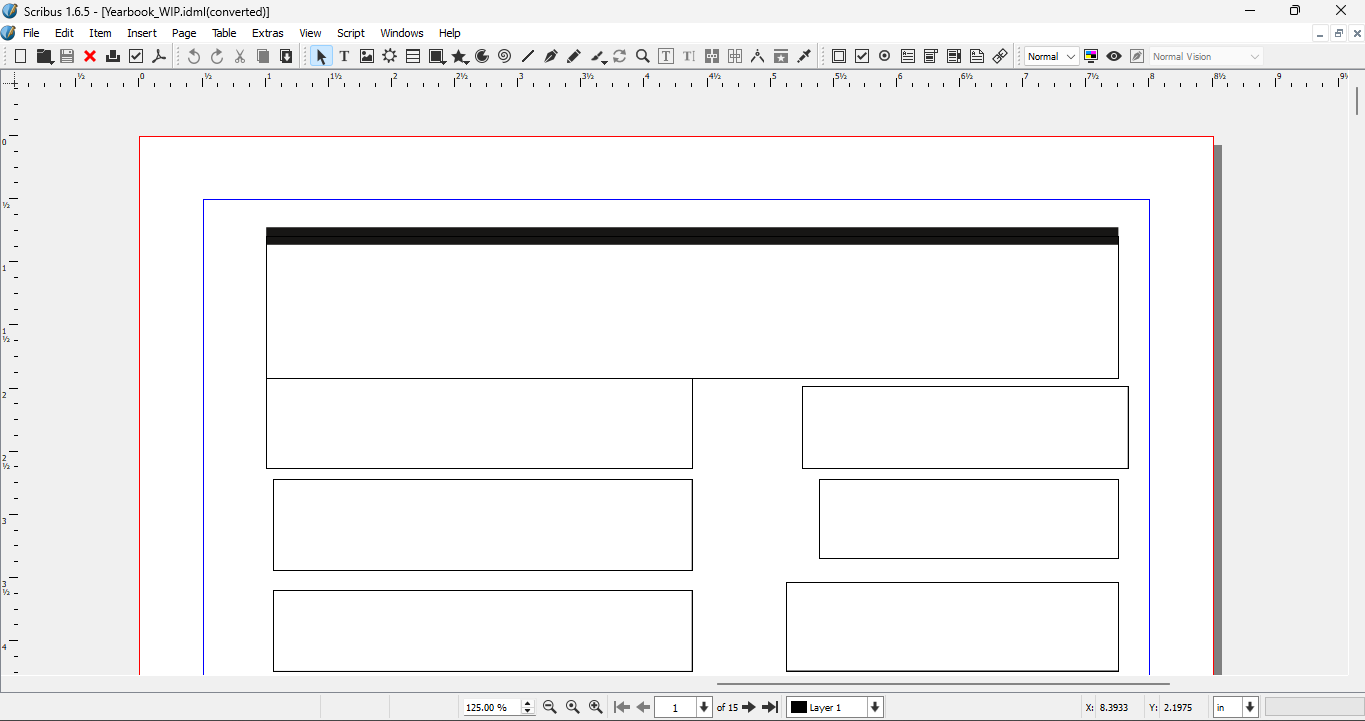1365x721 pixels.
Task: Open the Layer 1 layer dropdown
Action: coord(835,707)
